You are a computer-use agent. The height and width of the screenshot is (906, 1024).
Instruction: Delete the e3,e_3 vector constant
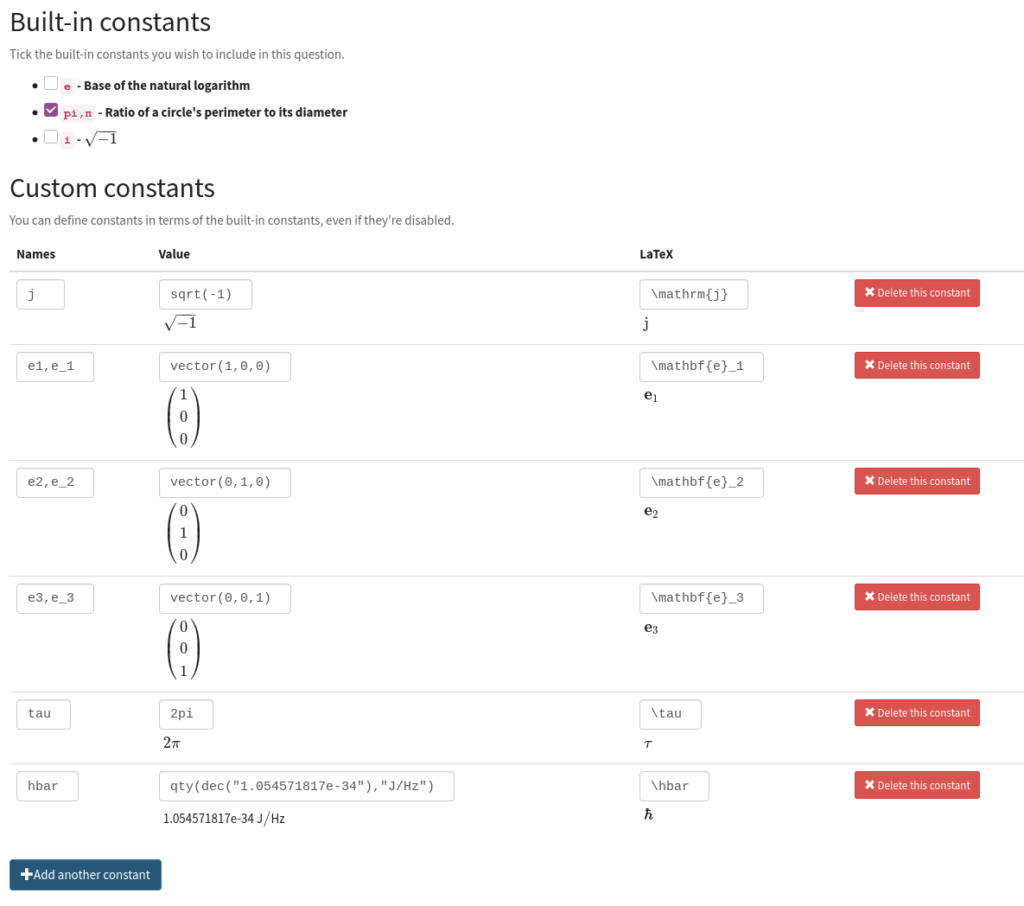pyautogui.click(x=916, y=597)
